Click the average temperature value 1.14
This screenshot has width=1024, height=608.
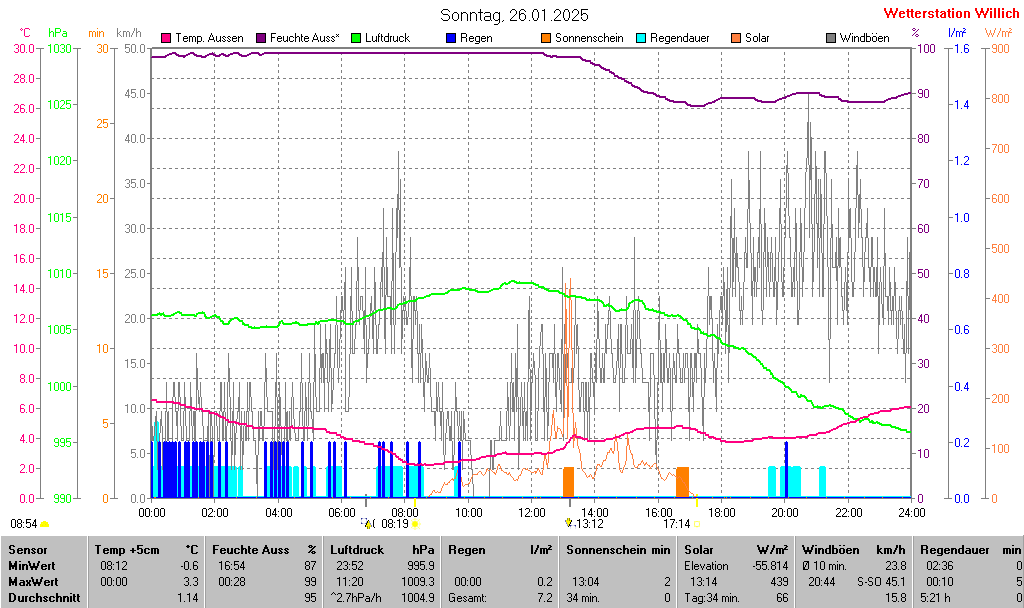pyautogui.click(x=187, y=598)
